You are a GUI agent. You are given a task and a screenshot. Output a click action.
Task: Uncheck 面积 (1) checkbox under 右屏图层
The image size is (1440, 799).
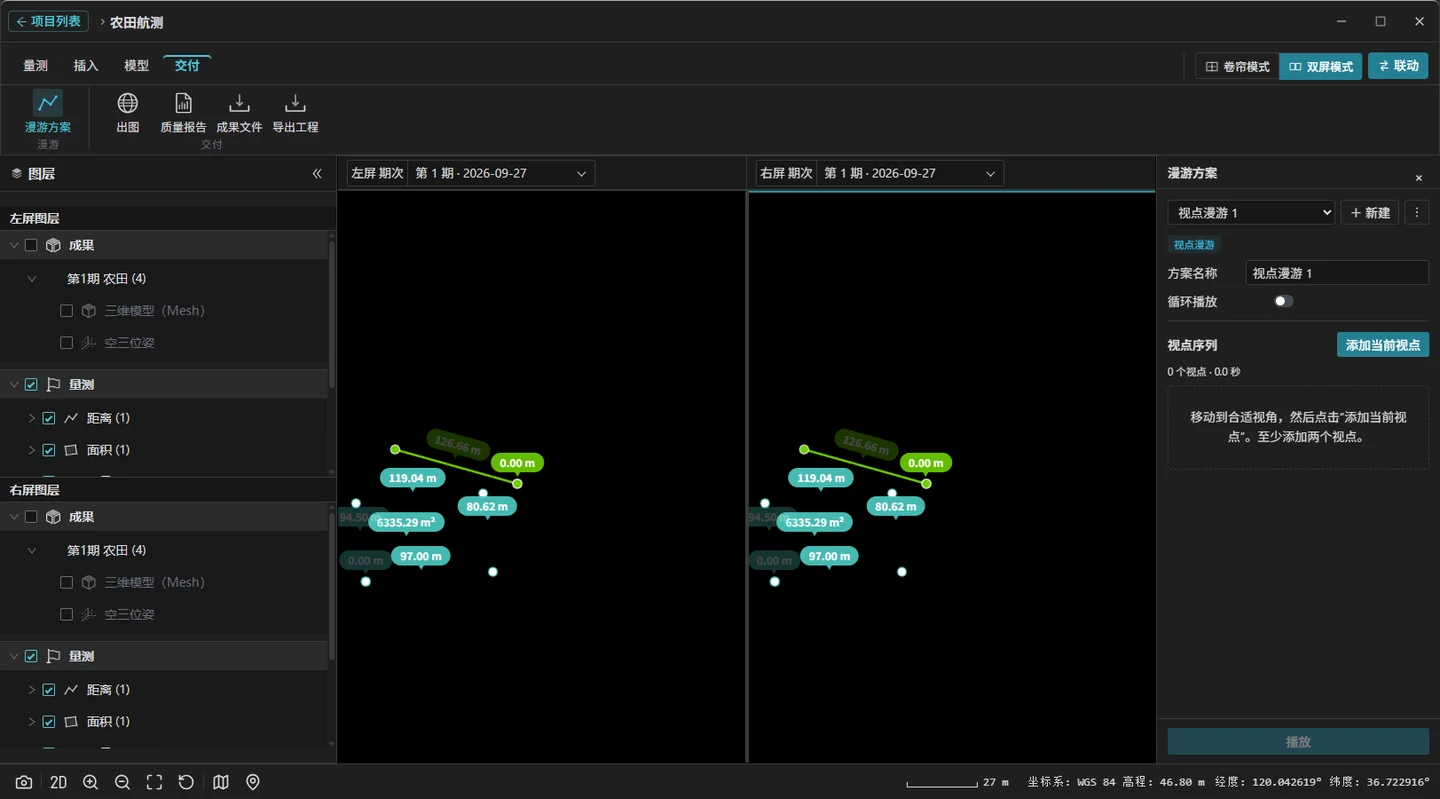click(48, 722)
